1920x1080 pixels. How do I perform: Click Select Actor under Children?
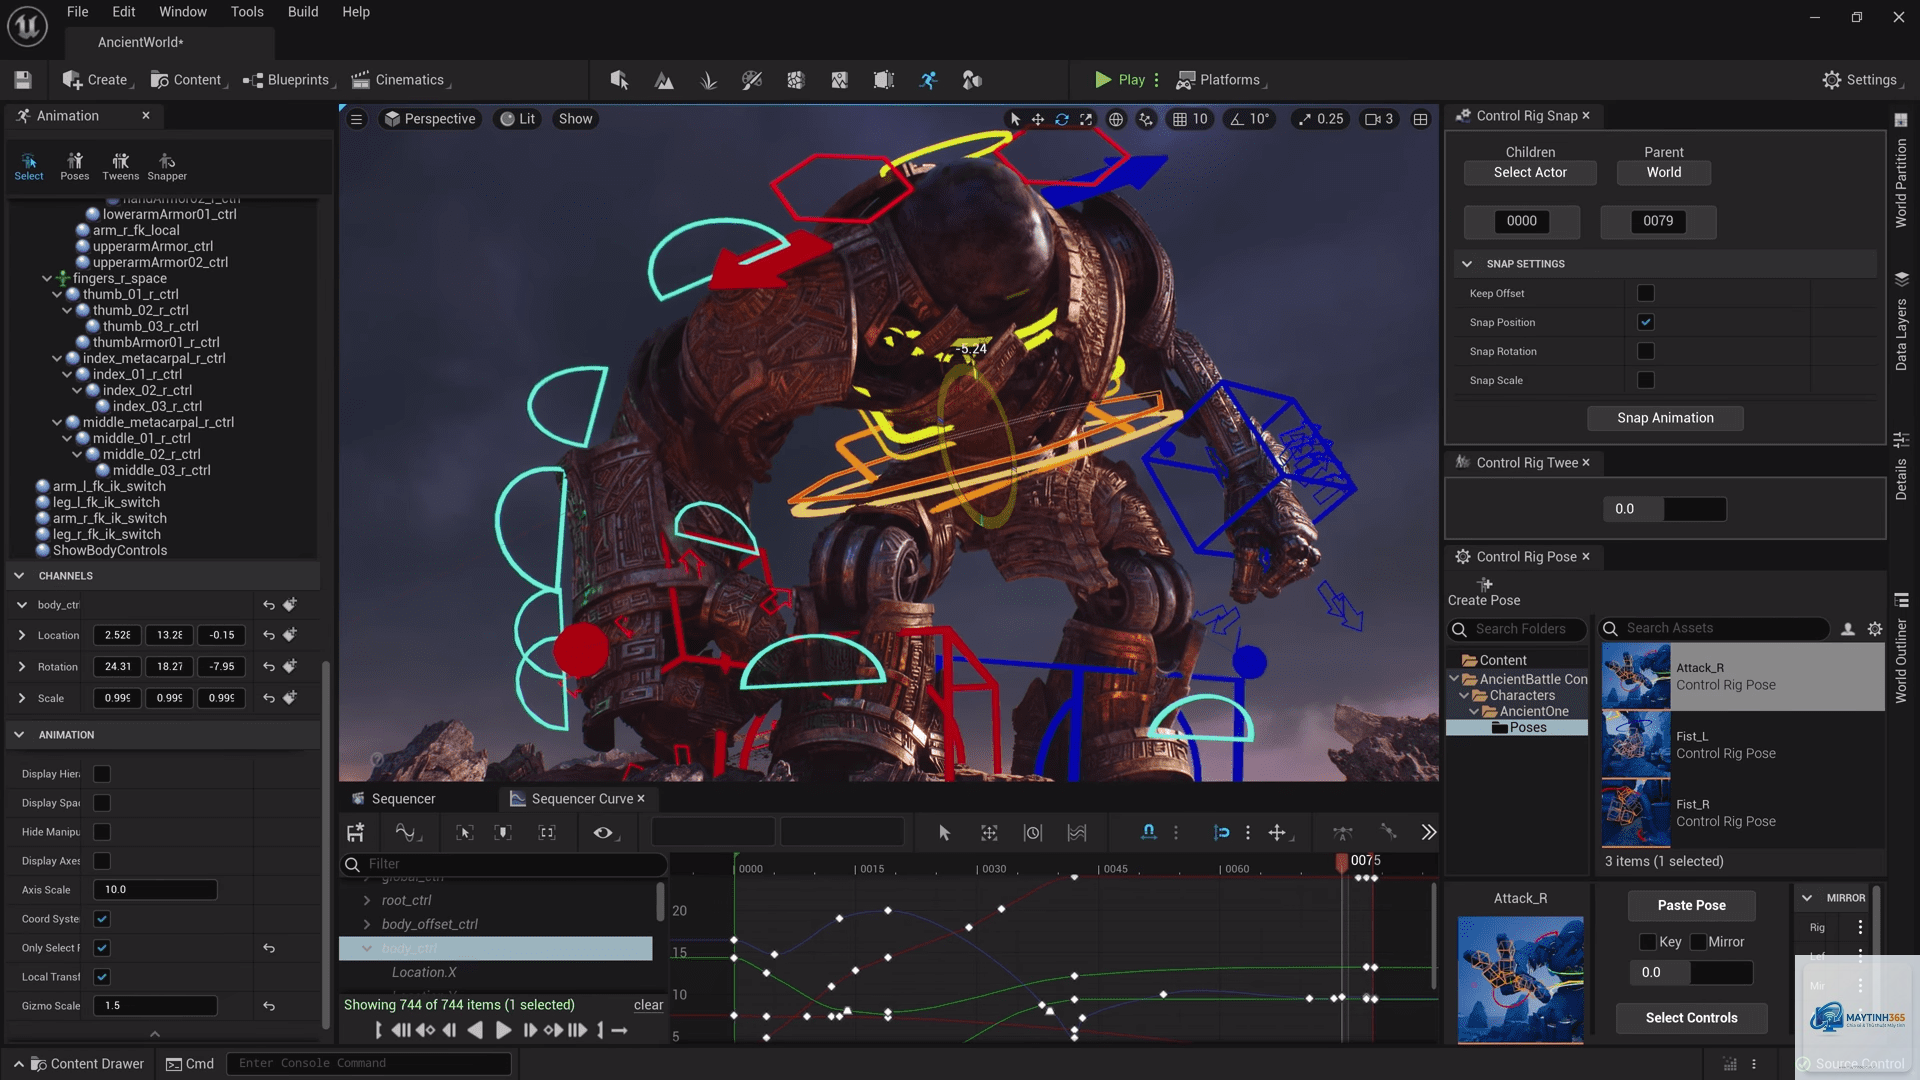1530,173
